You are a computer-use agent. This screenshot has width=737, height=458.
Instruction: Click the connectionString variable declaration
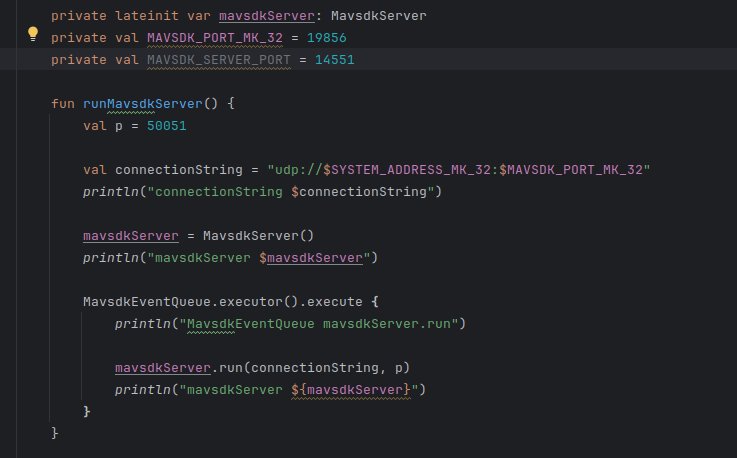click(179, 169)
